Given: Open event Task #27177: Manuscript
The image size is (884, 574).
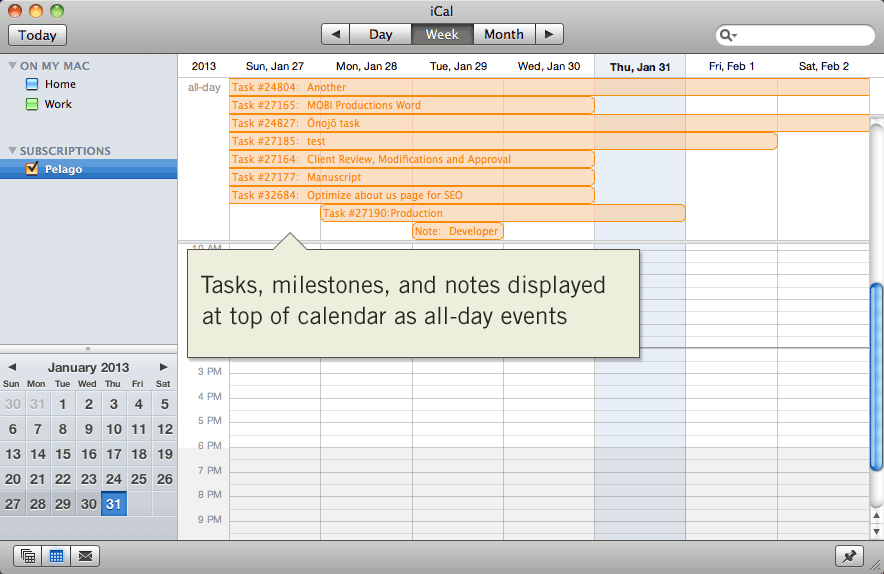Looking at the screenshot, I should [412, 177].
